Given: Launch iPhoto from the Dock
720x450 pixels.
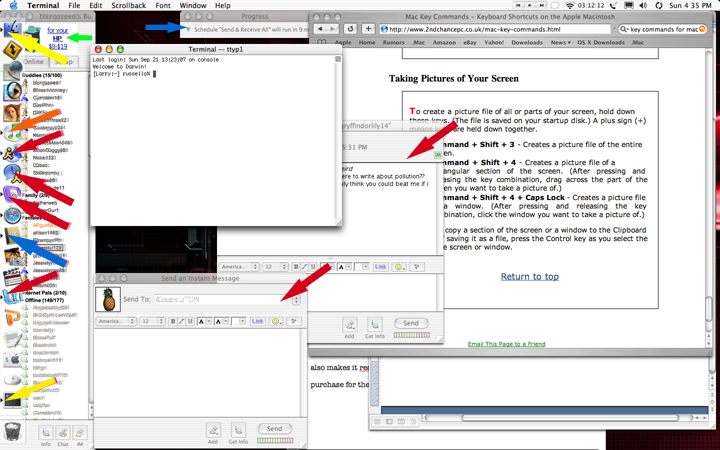Looking at the screenshot, I should [x=12, y=256].
